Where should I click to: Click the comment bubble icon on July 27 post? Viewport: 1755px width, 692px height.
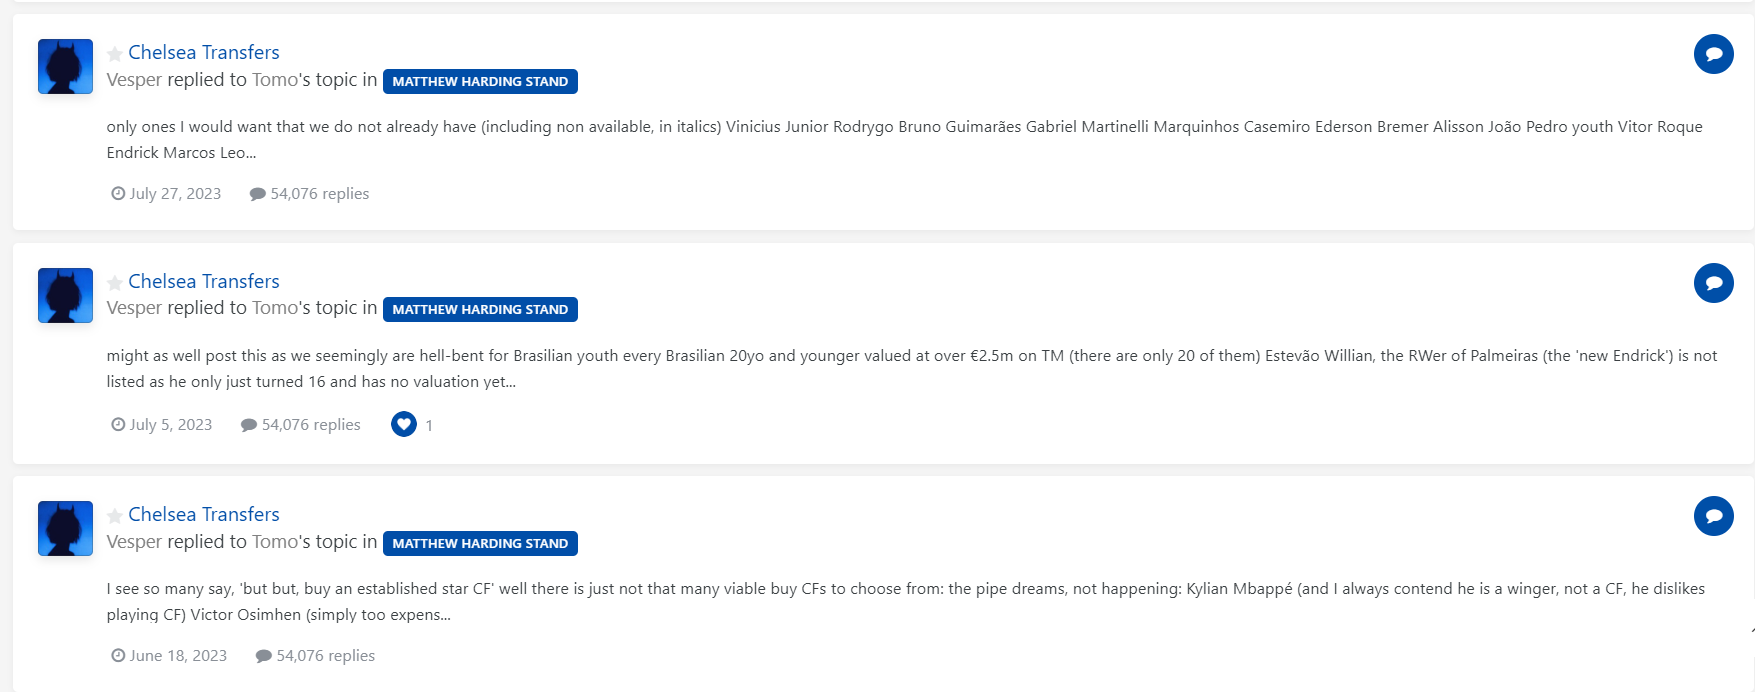point(1713,54)
